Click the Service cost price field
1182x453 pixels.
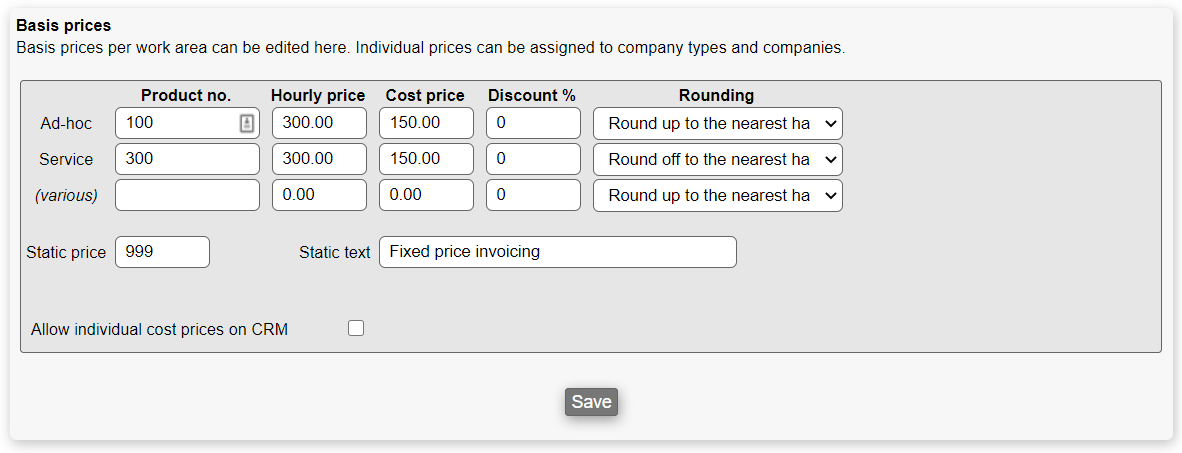tap(426, 160)
